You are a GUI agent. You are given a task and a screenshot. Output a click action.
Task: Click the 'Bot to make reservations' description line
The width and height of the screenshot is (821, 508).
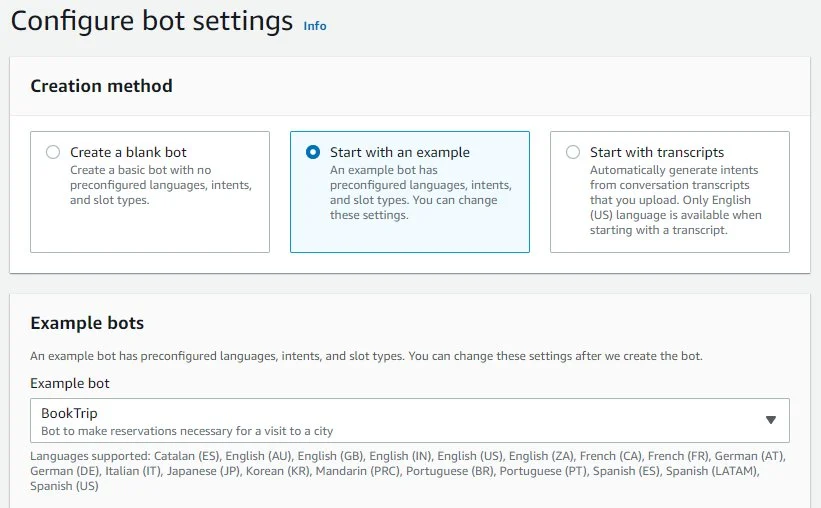click(187, 431)
